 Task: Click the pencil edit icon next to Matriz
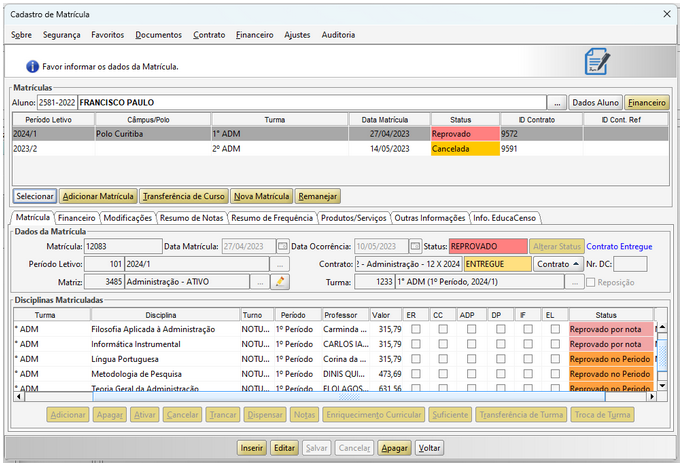pyautogui.click(x=280, y=282)
